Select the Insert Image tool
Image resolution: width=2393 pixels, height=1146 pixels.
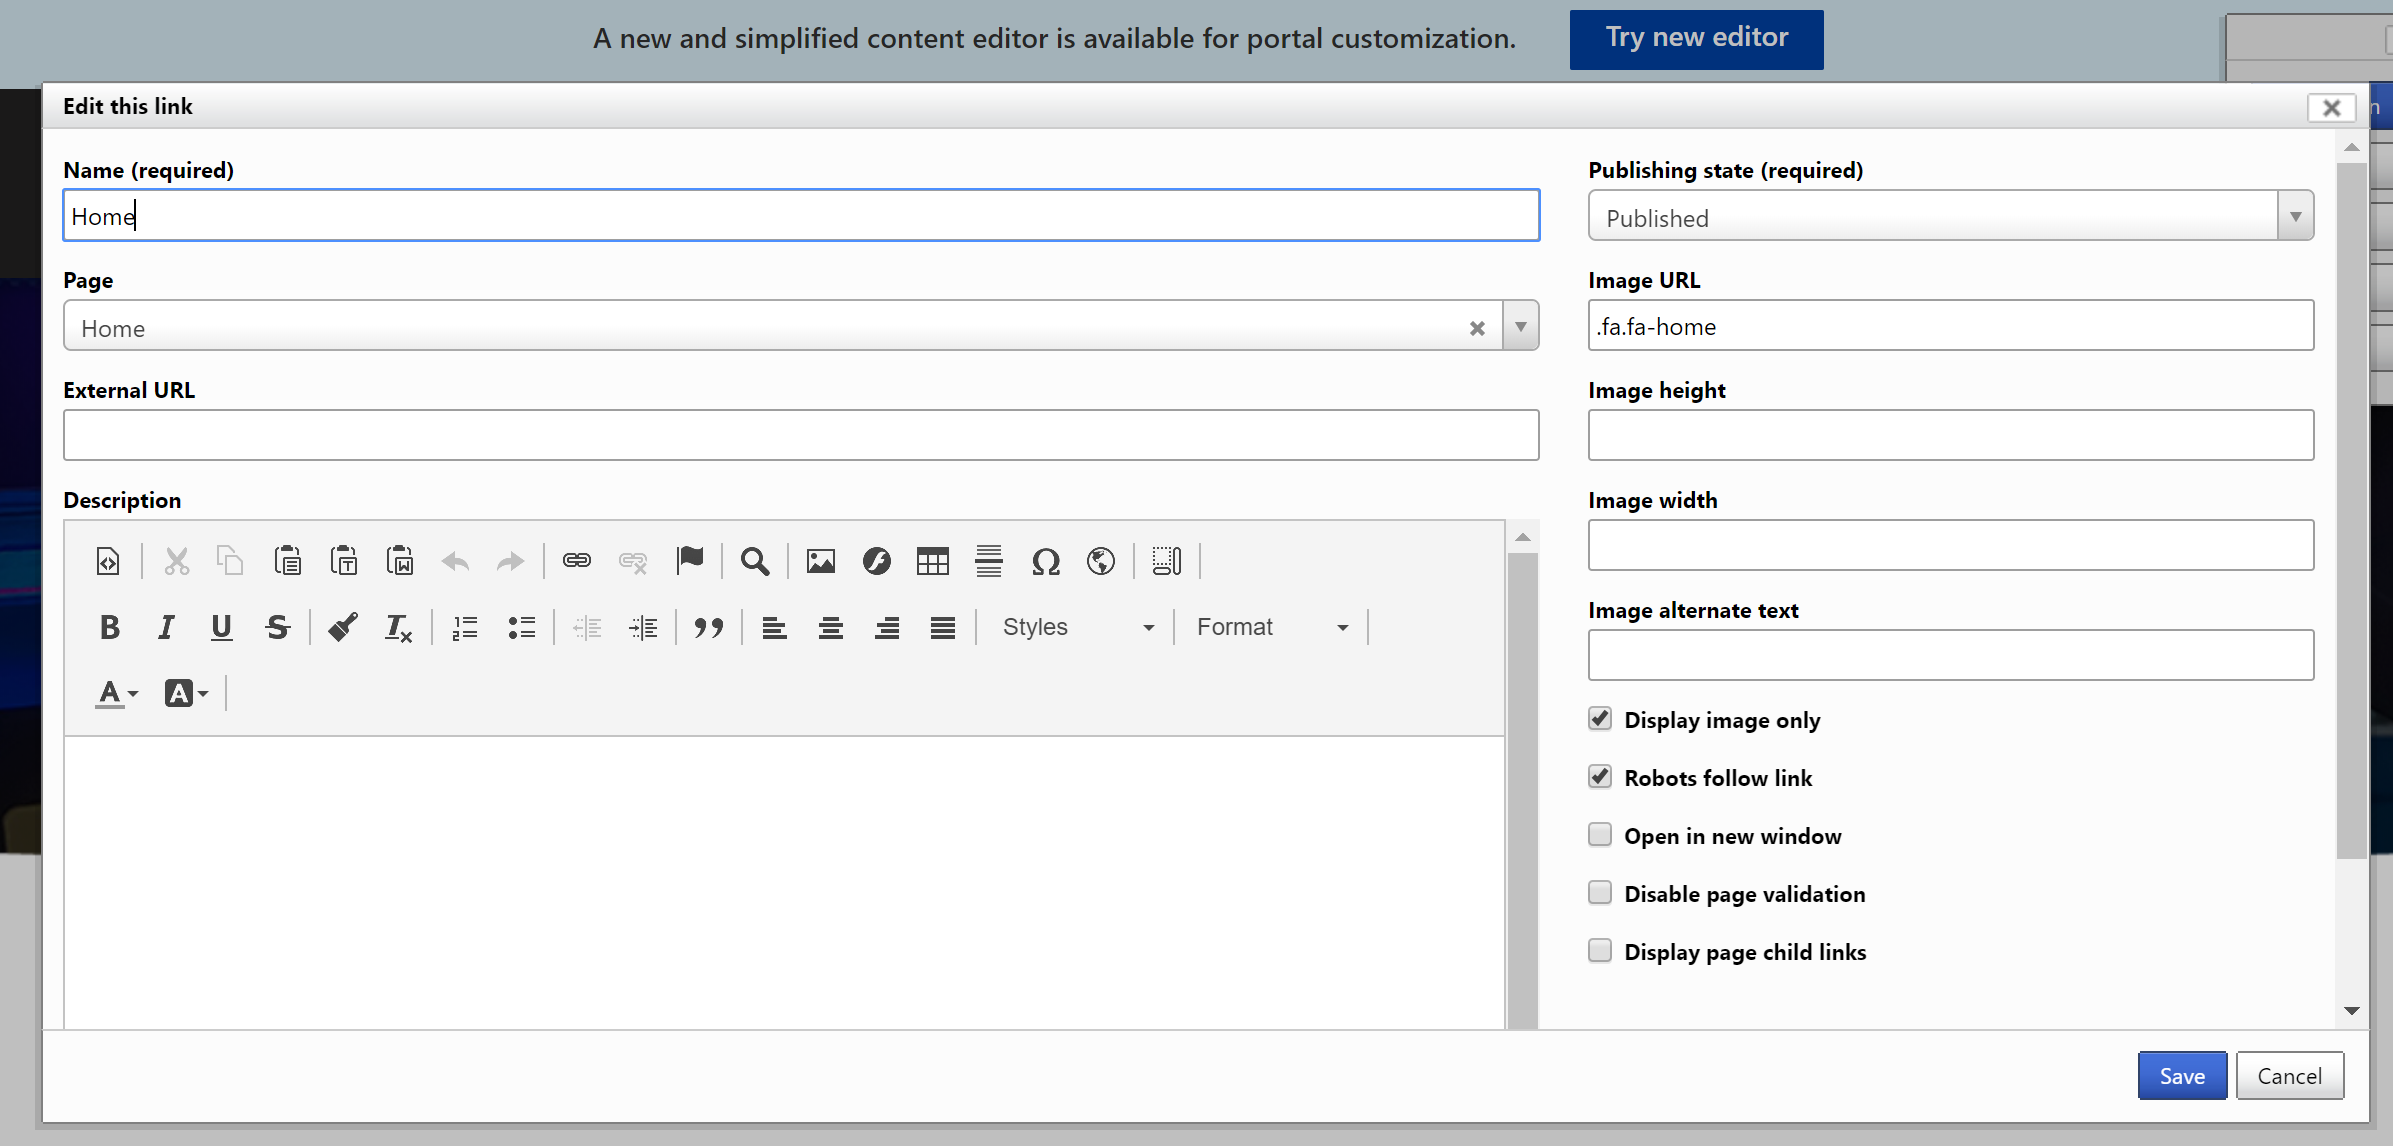tap(820, 561)
